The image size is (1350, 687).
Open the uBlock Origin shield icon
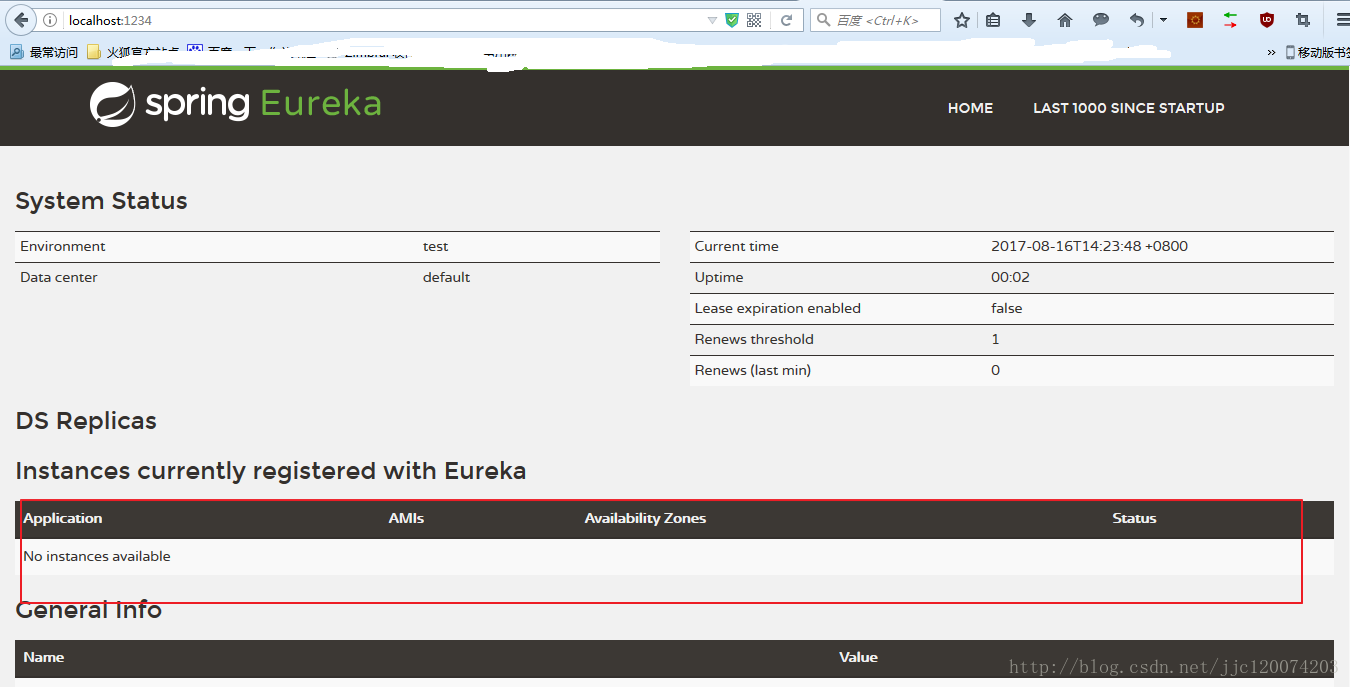click(x=1267, y=20)
